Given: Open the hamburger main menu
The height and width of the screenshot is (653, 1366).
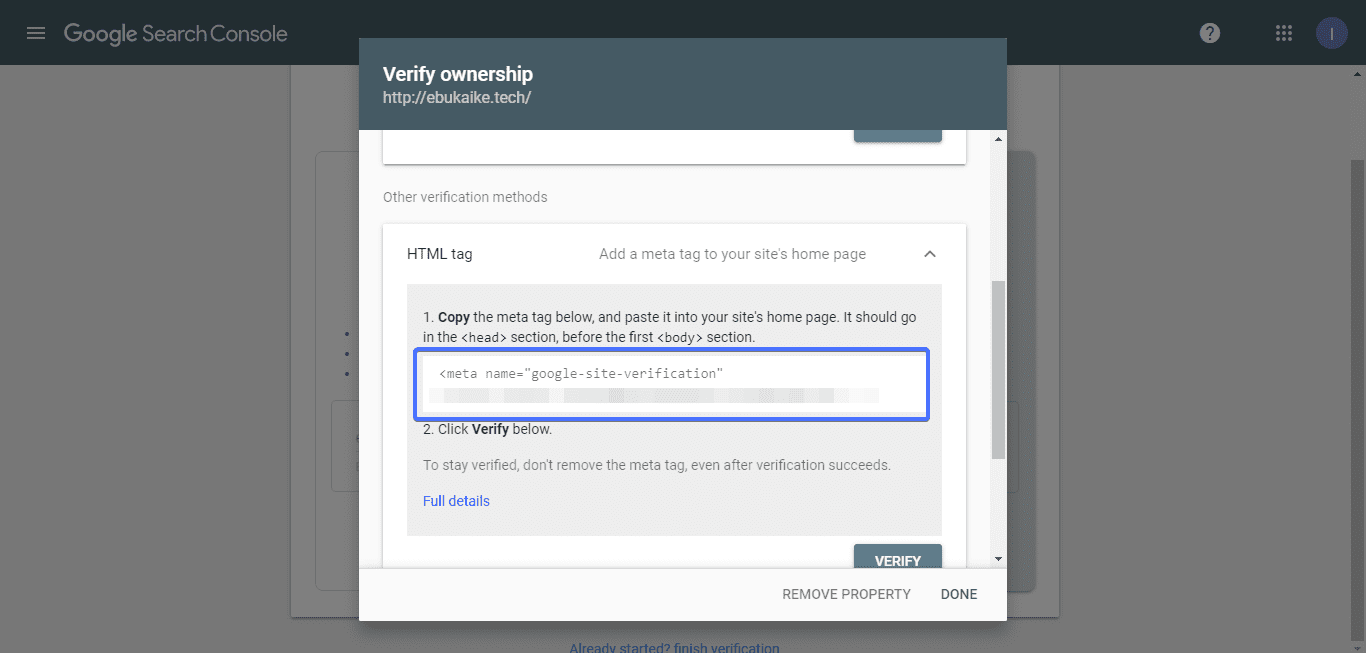Looking at the screenshot, I should (x=36, y=33).
